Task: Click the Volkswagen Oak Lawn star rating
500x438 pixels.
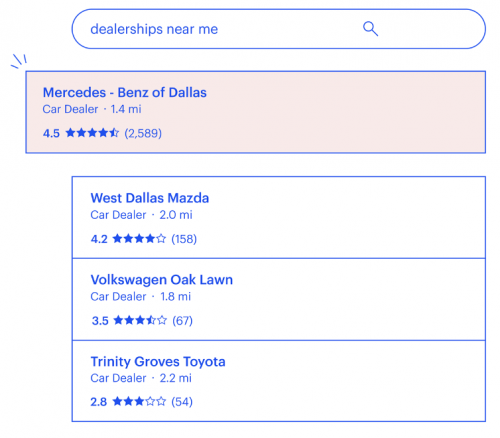Action: [x=140, y=320]
